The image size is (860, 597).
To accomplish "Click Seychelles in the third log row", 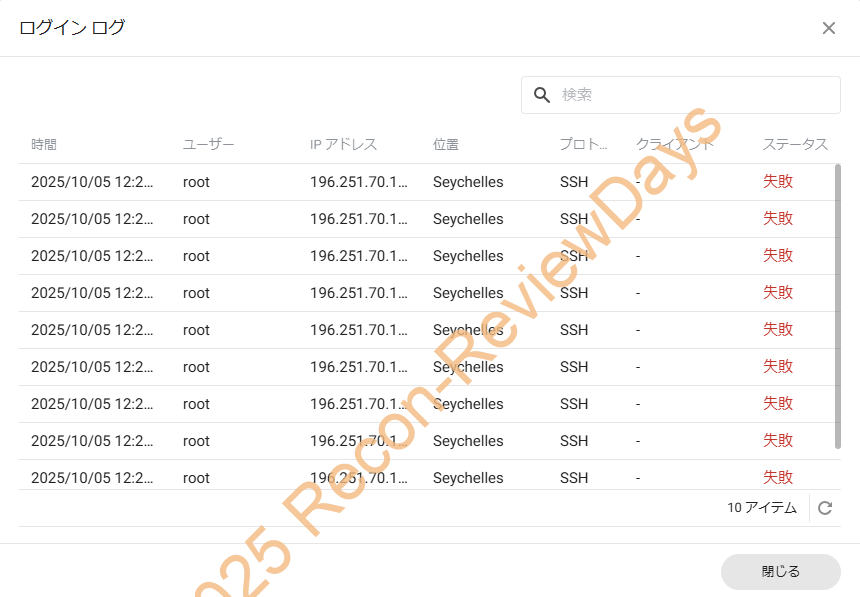I will pyautogui.click(x=468, y=256).
